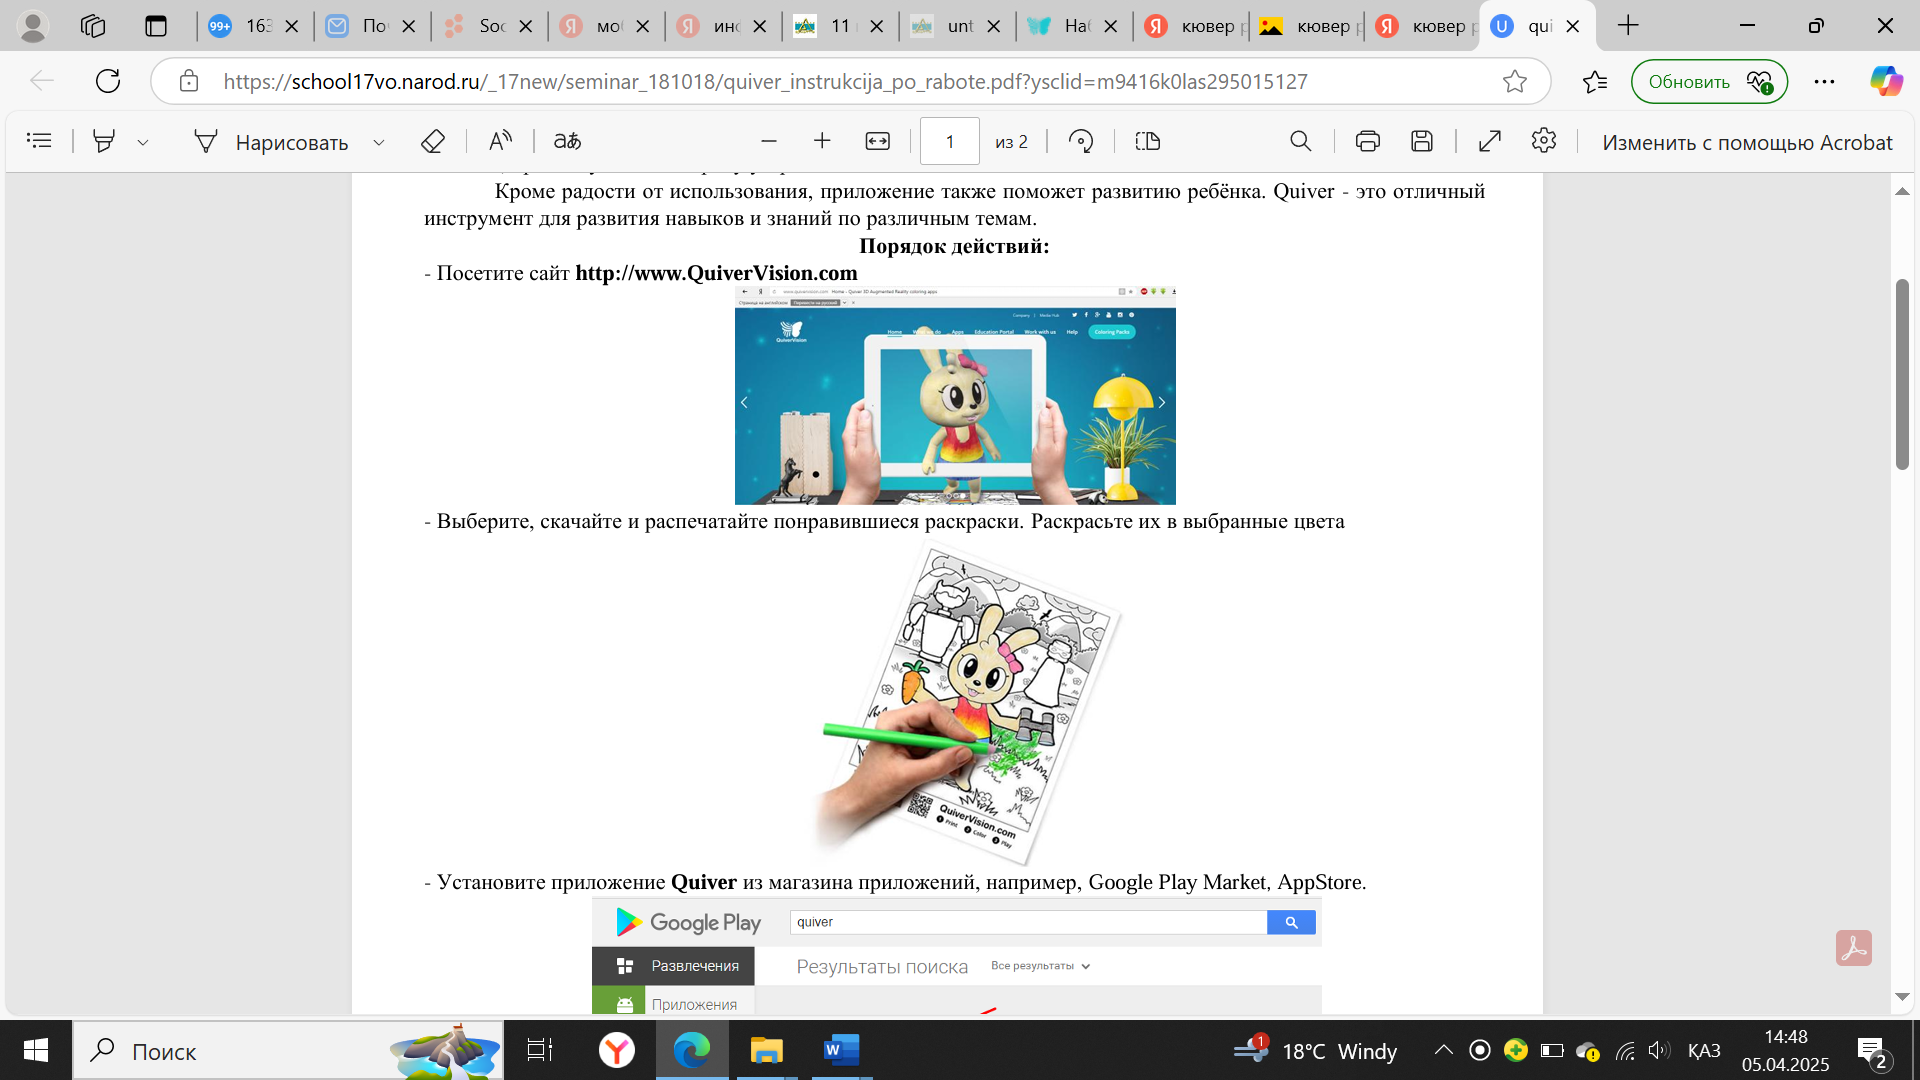Click the Rotate page icon
The width and height of the screenshot is (1920, 1080).
pyautogui.click(x=1080, y=141)
